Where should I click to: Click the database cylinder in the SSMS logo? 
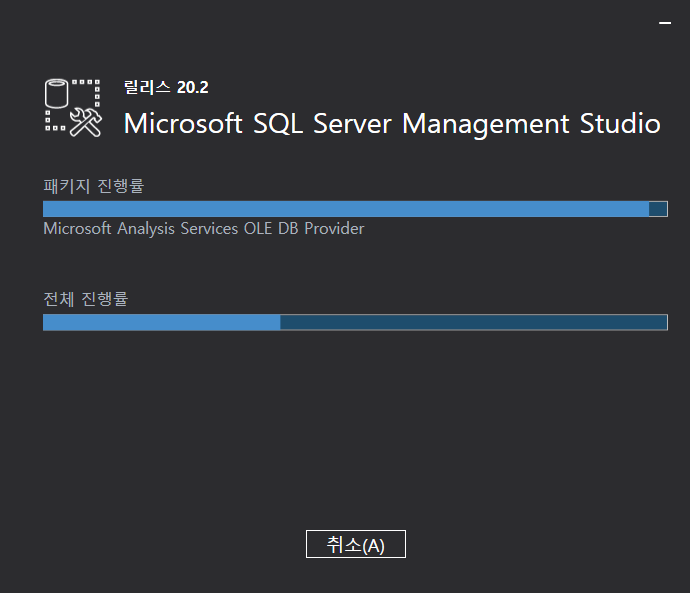coord(57,94)
